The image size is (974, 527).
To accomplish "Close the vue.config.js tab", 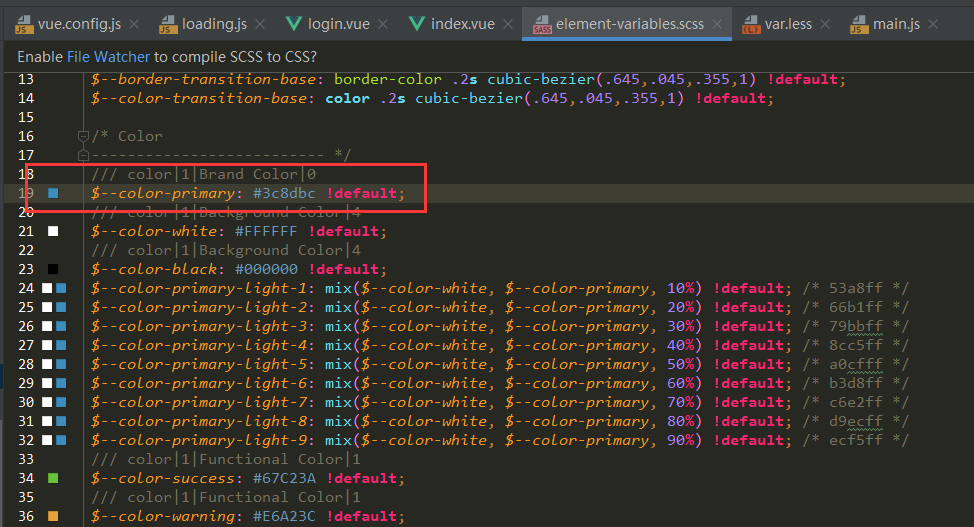I will point(134,24).
